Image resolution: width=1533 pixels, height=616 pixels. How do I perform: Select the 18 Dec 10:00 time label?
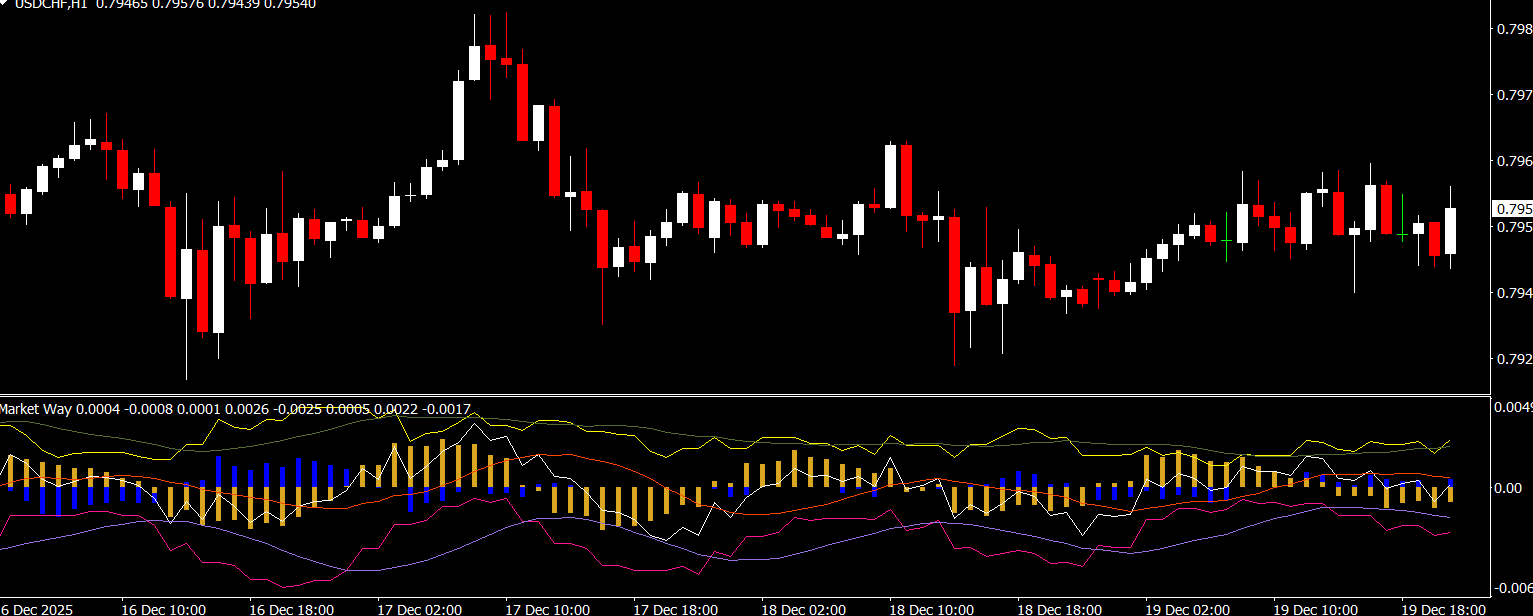[x=931, y=608]
